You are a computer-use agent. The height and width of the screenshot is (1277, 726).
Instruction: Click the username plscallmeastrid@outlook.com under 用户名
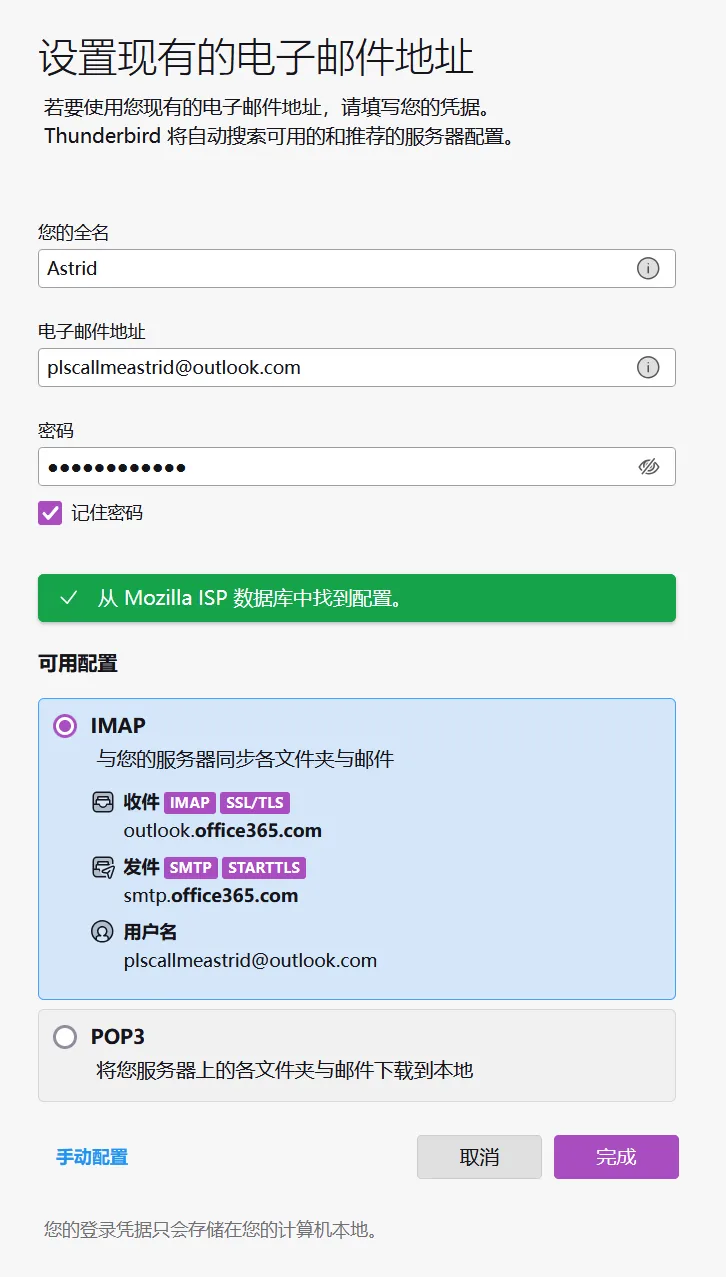[250, 960]
